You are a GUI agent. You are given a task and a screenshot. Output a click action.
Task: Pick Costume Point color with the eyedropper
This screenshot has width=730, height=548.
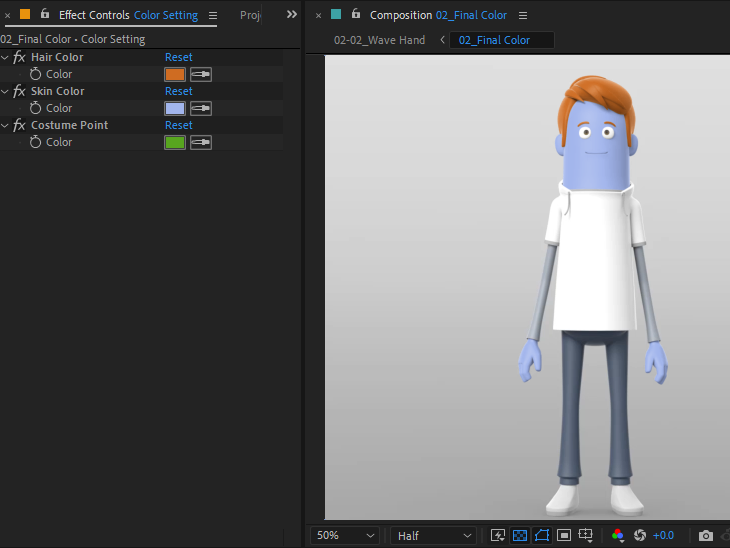pyautogui.click(x=201, y=142)
